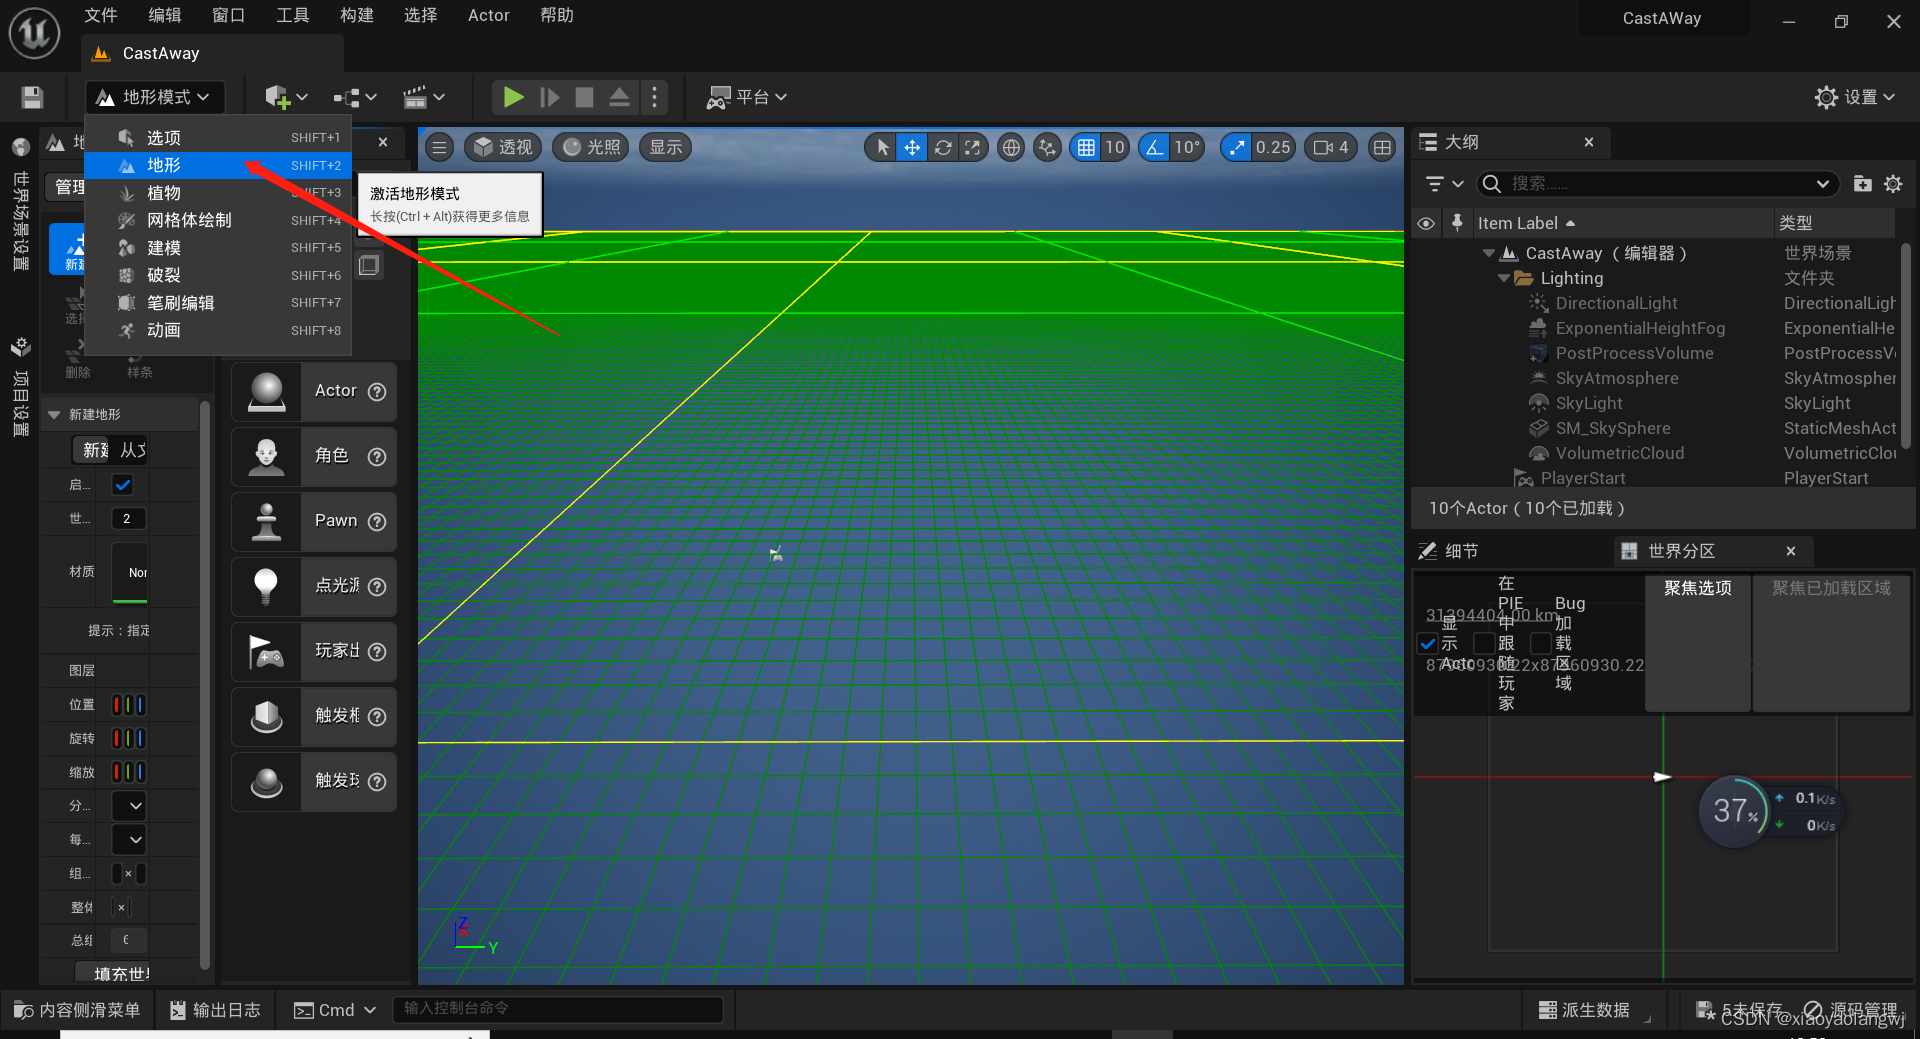Save the current level with the floppy icon

(x=32, y=97)
